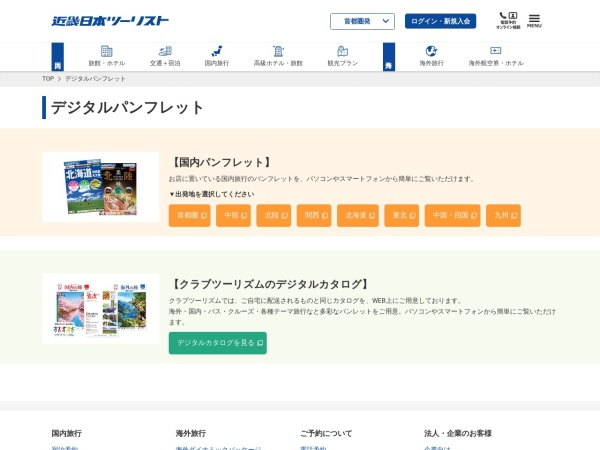Open phone reservation online consultation icon
Image resolution: width=600 pixels, height=450 pixels.
point(508,21)
